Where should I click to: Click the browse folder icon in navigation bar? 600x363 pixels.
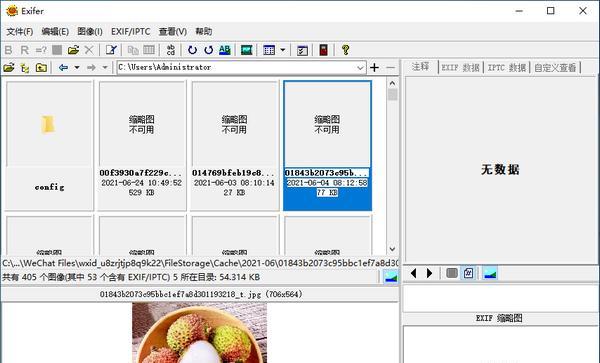pos(9,68)
